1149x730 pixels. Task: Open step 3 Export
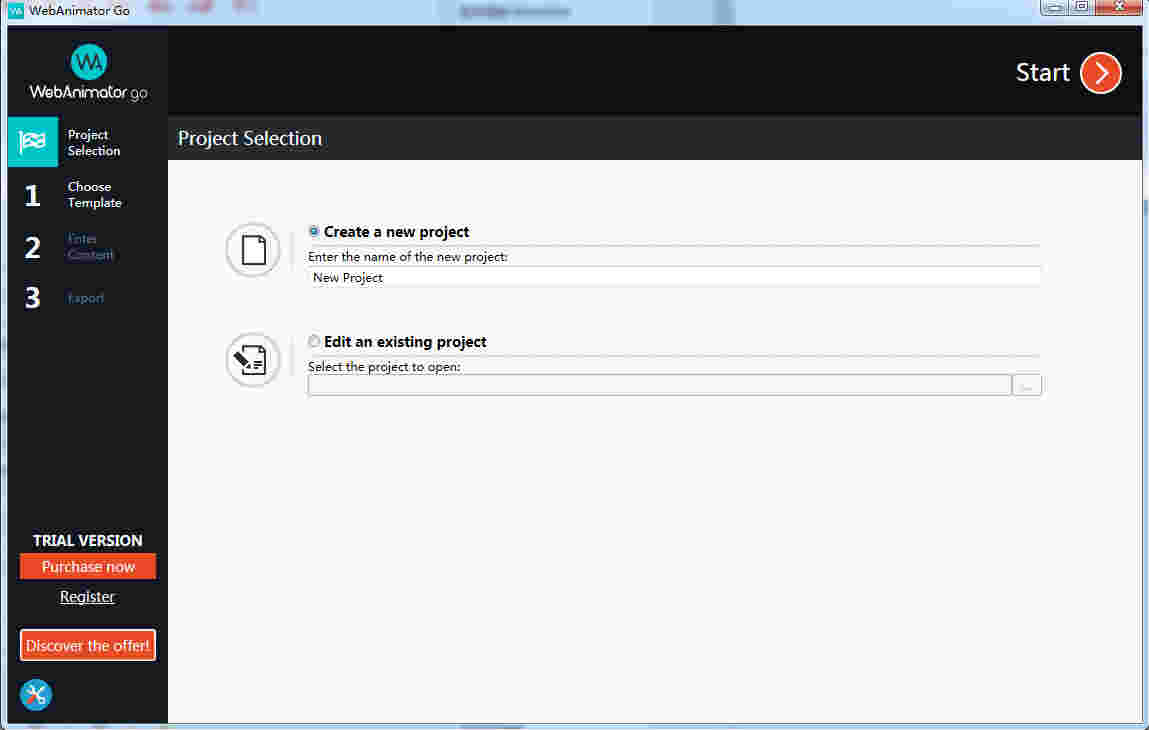pyautogui.click(x=86, y=298)
